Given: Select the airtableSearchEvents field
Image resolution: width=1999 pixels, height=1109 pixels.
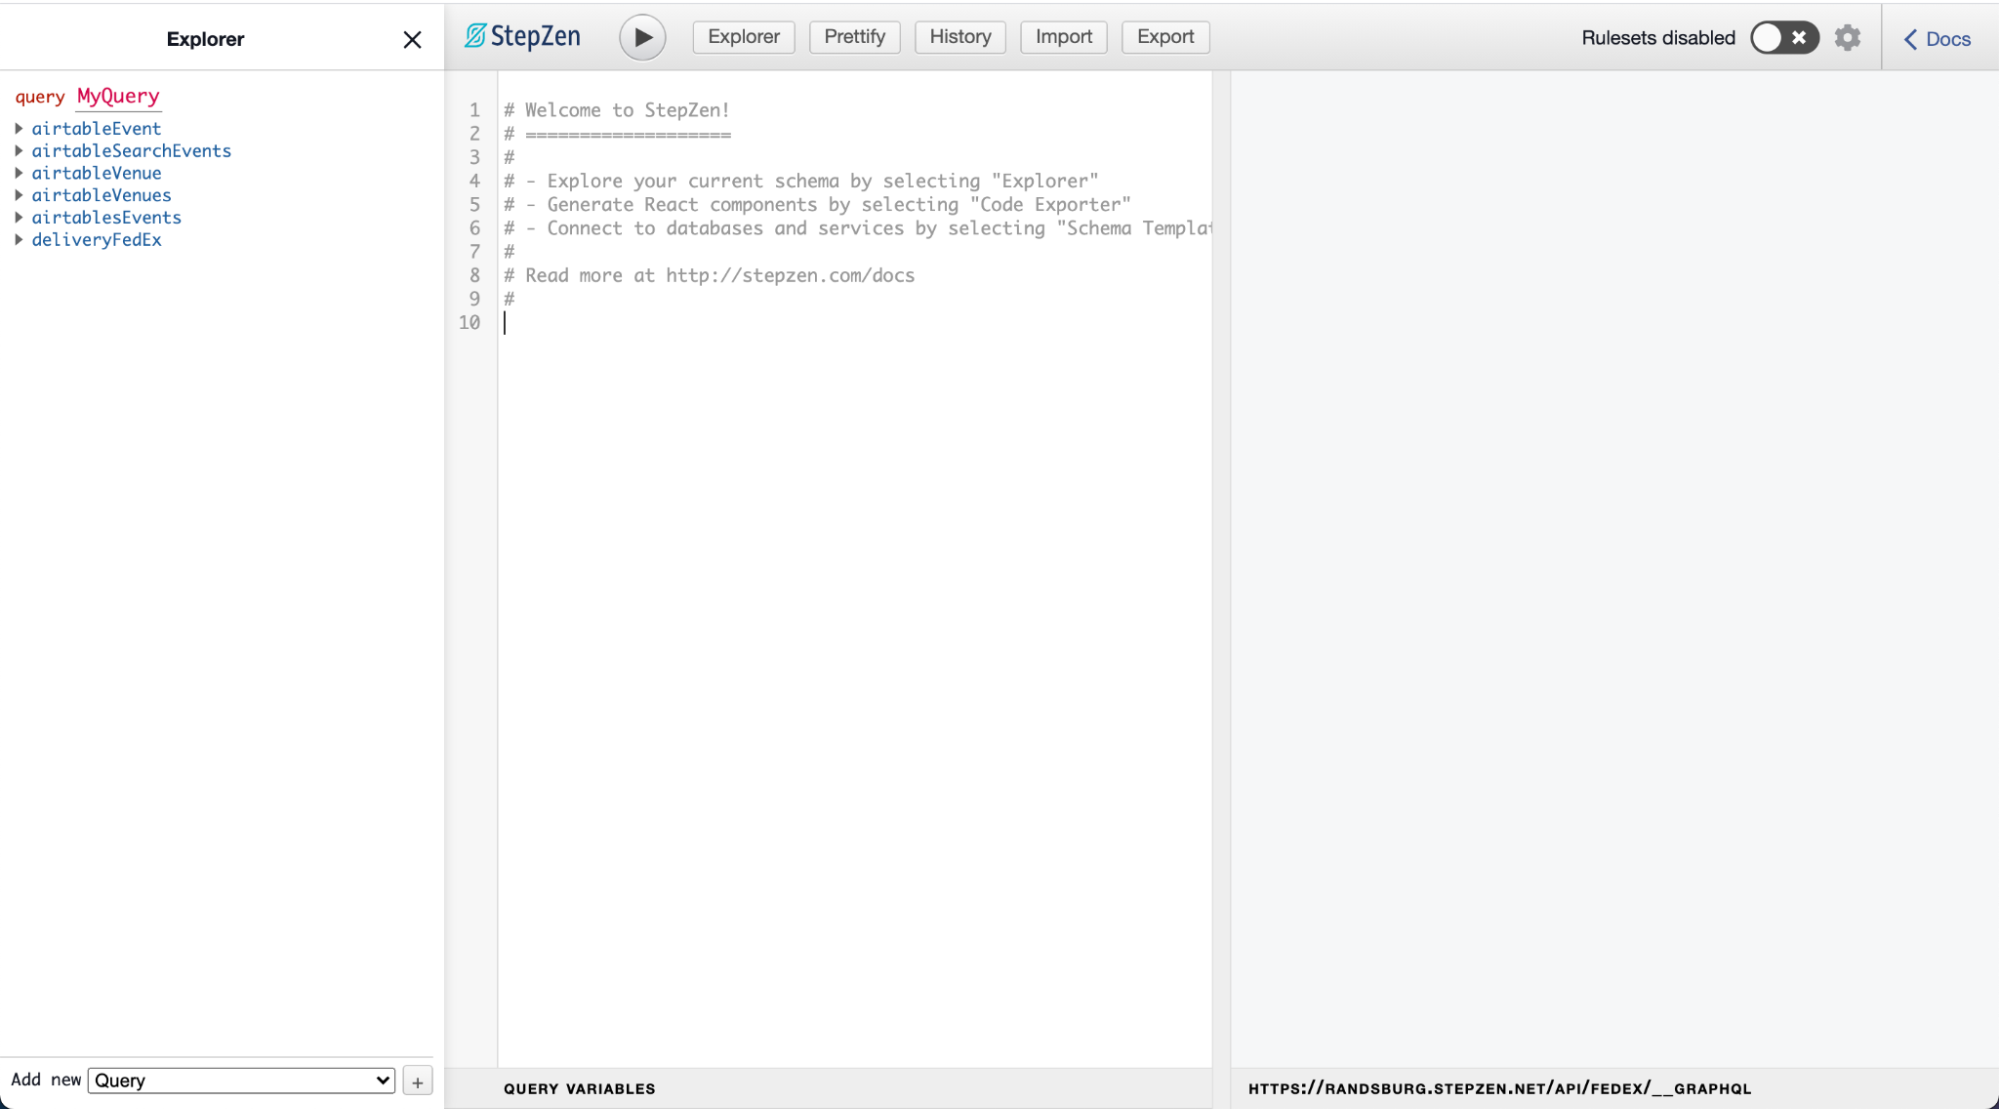Looking at the screenshot, I should tap(131, 151).
